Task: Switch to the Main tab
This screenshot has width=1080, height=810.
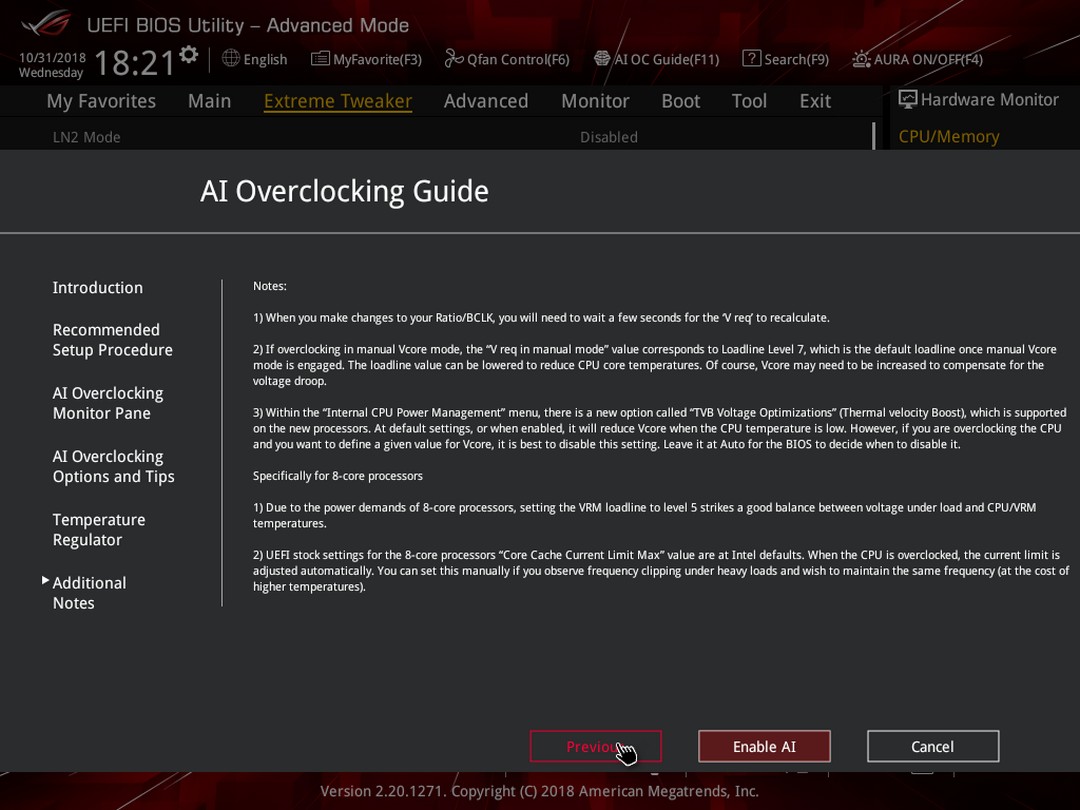Action: 209,101
